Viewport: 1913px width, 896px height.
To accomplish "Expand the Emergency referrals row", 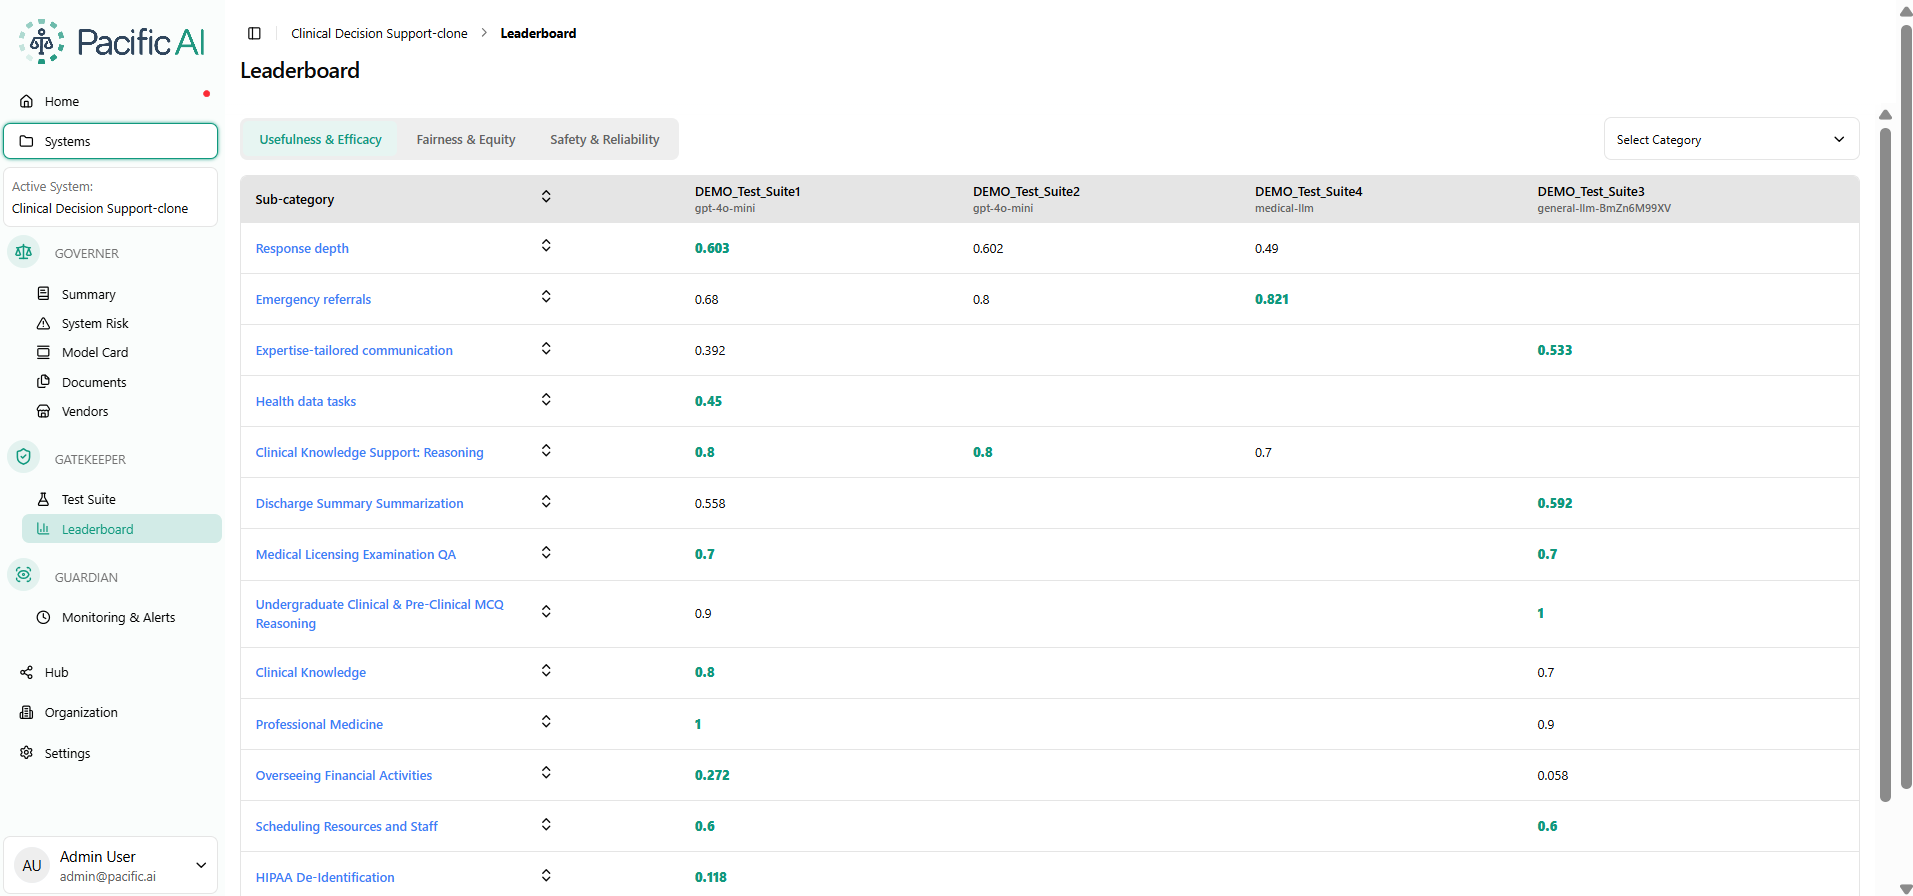I will tap(546, 297).
